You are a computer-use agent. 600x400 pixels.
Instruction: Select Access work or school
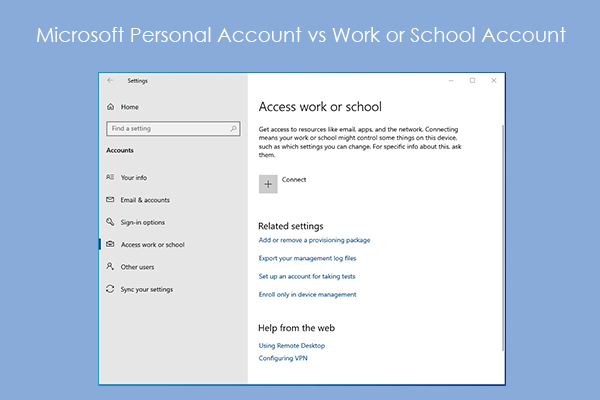[x=153, y=245]
